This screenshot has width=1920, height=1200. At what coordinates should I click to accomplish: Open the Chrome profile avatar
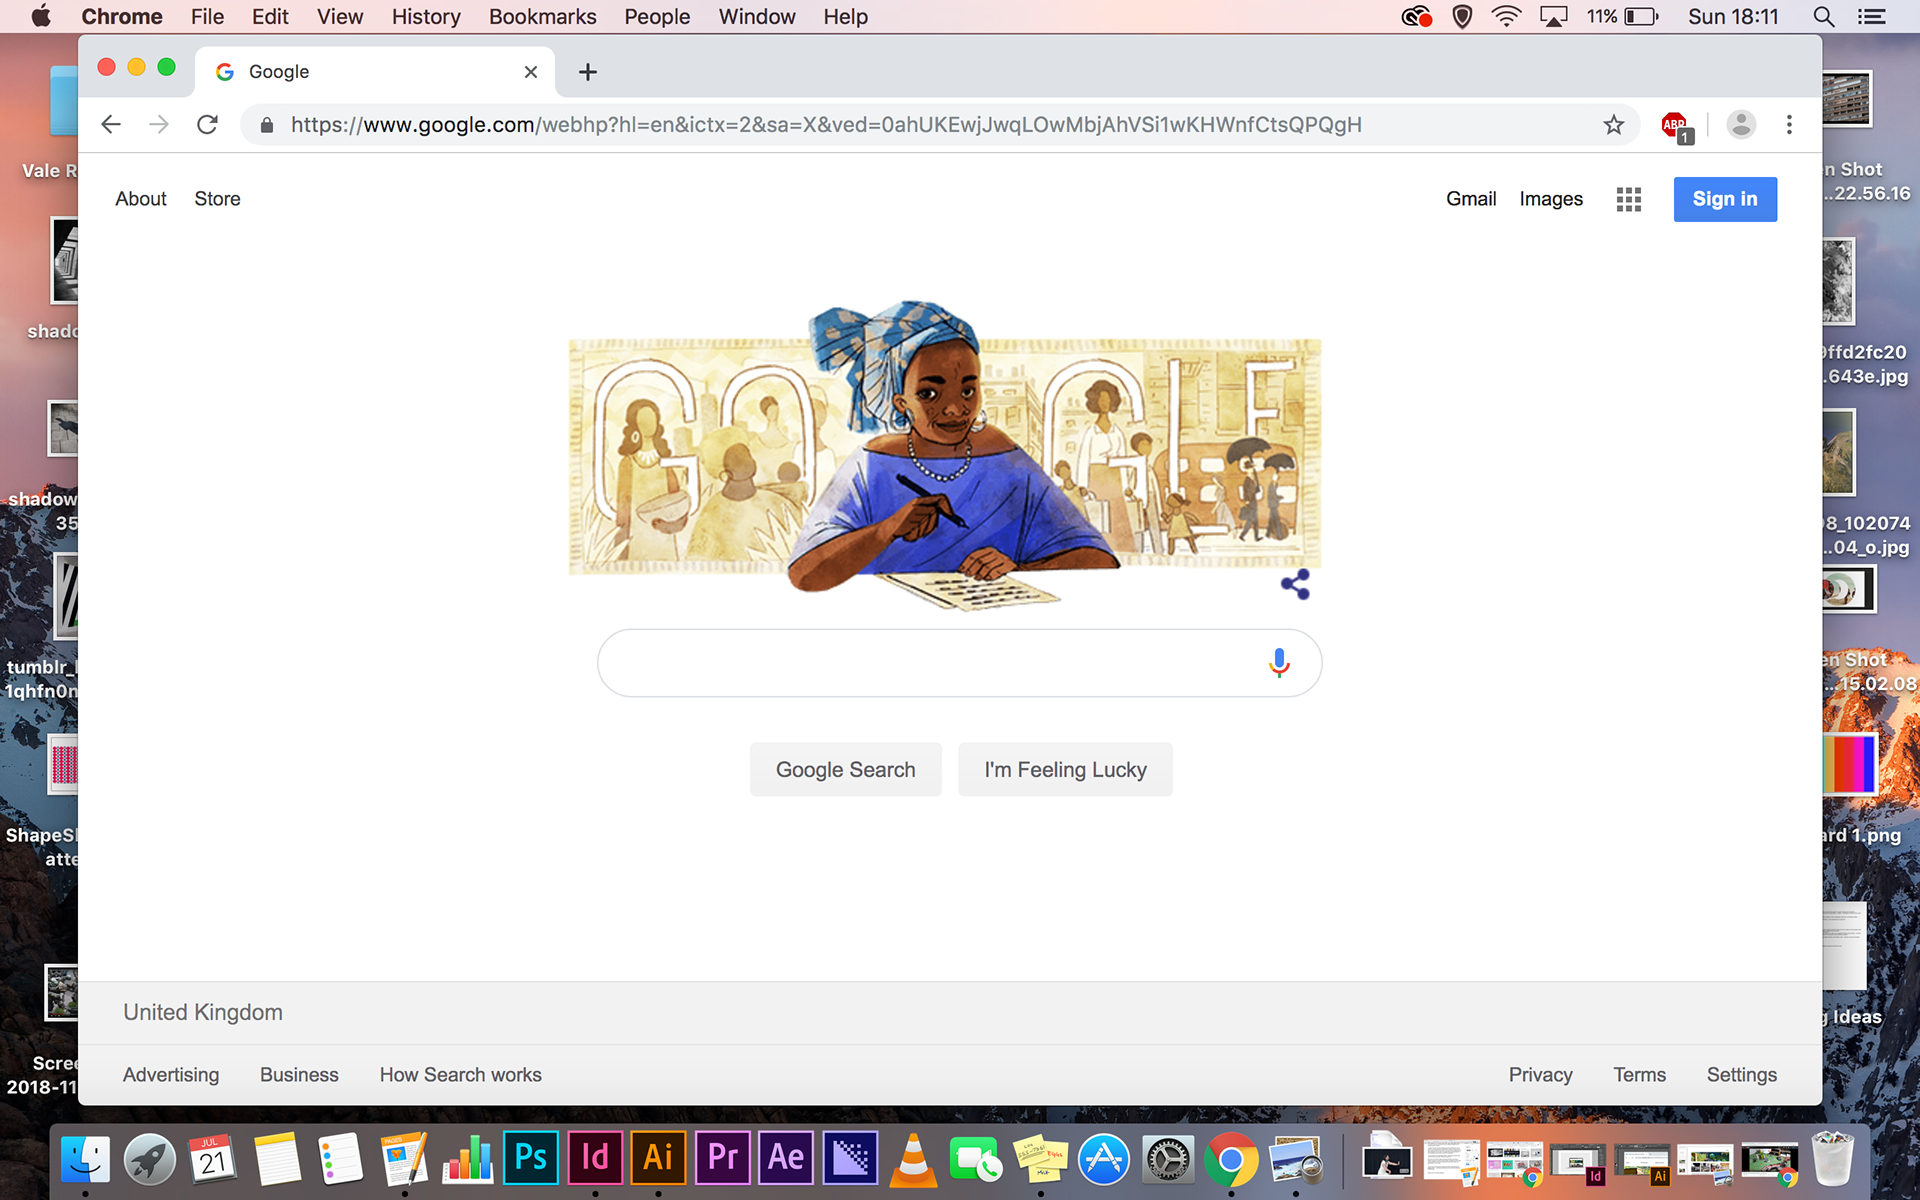click(x=1741, y=125)
